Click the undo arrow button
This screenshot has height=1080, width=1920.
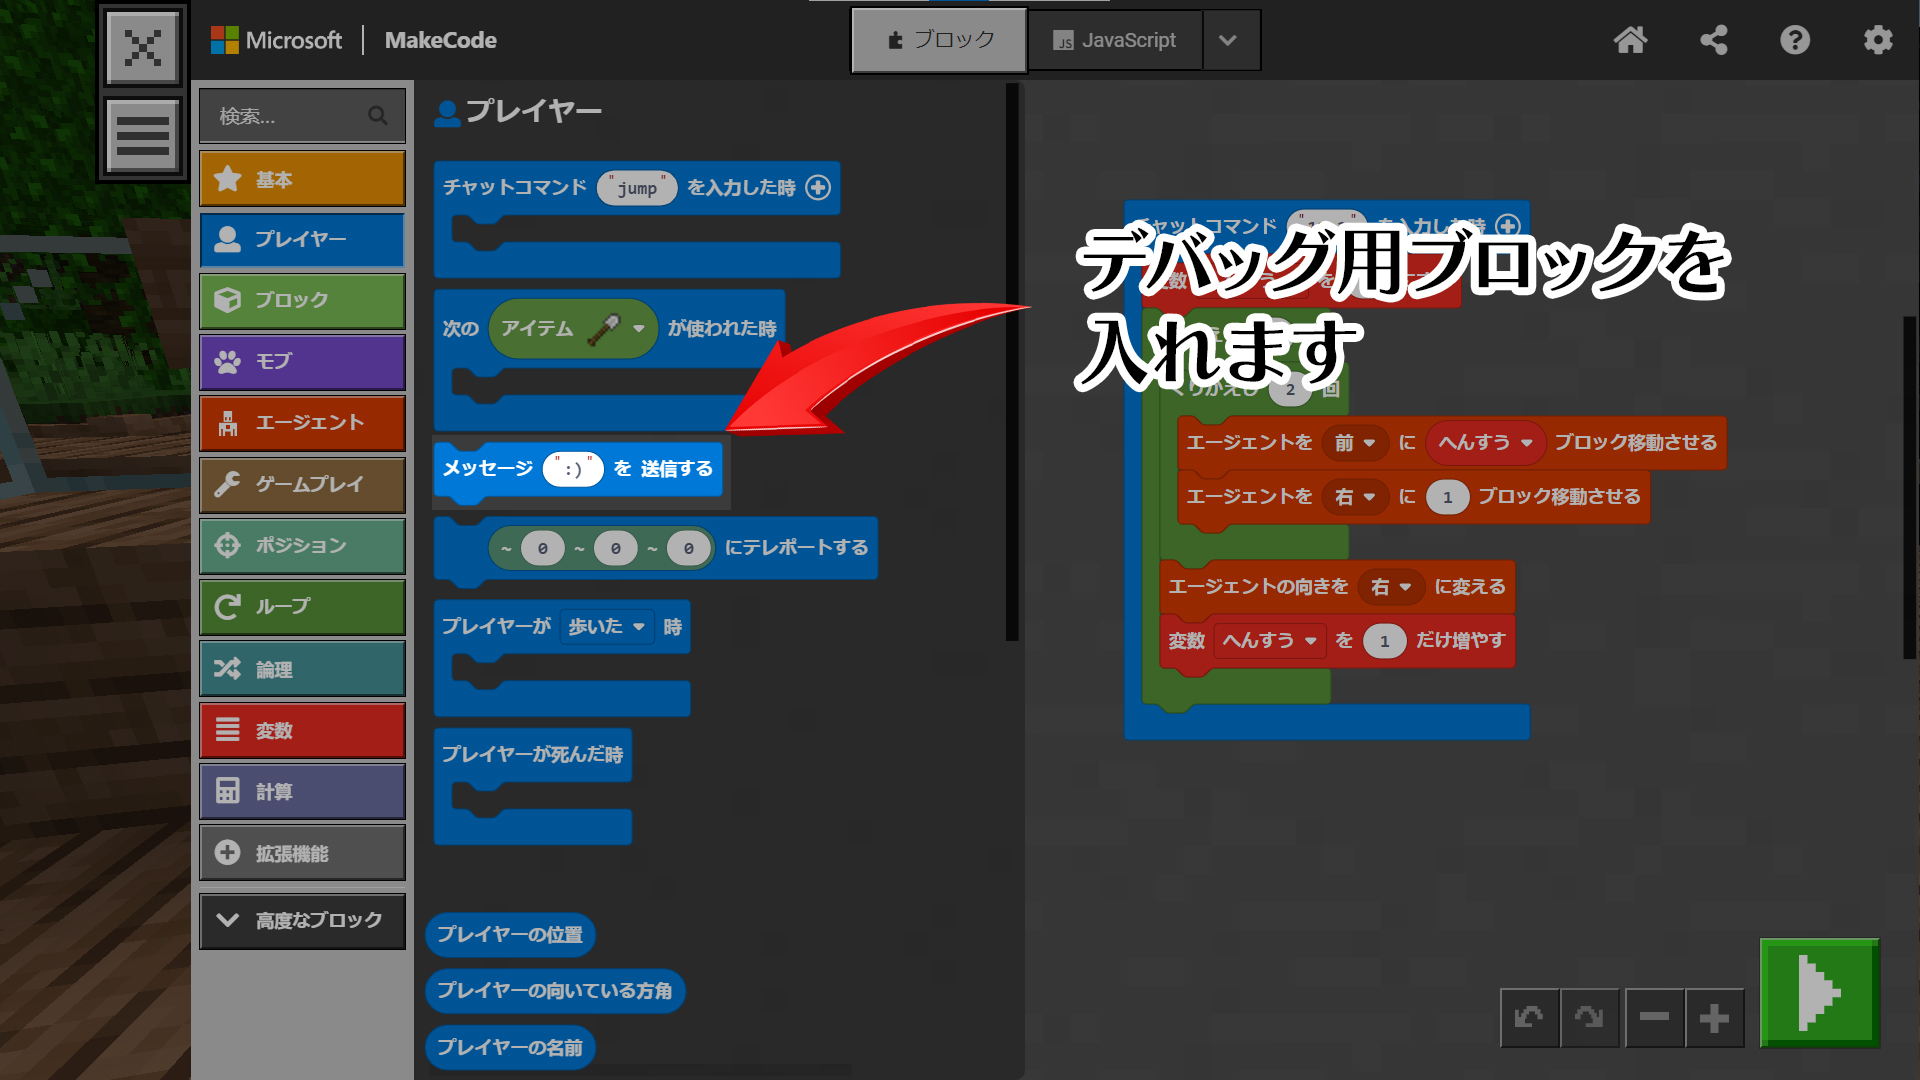tap(1529, 1018)
